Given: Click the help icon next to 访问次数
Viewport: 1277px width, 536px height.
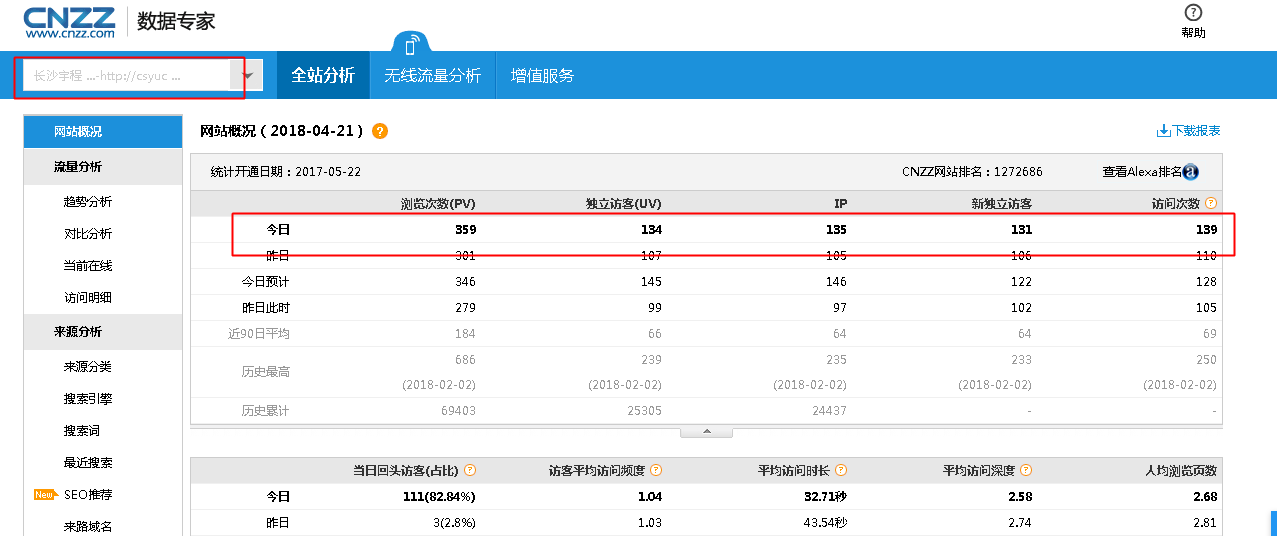Looking at the screenshot, I should tap(1211, 203).
